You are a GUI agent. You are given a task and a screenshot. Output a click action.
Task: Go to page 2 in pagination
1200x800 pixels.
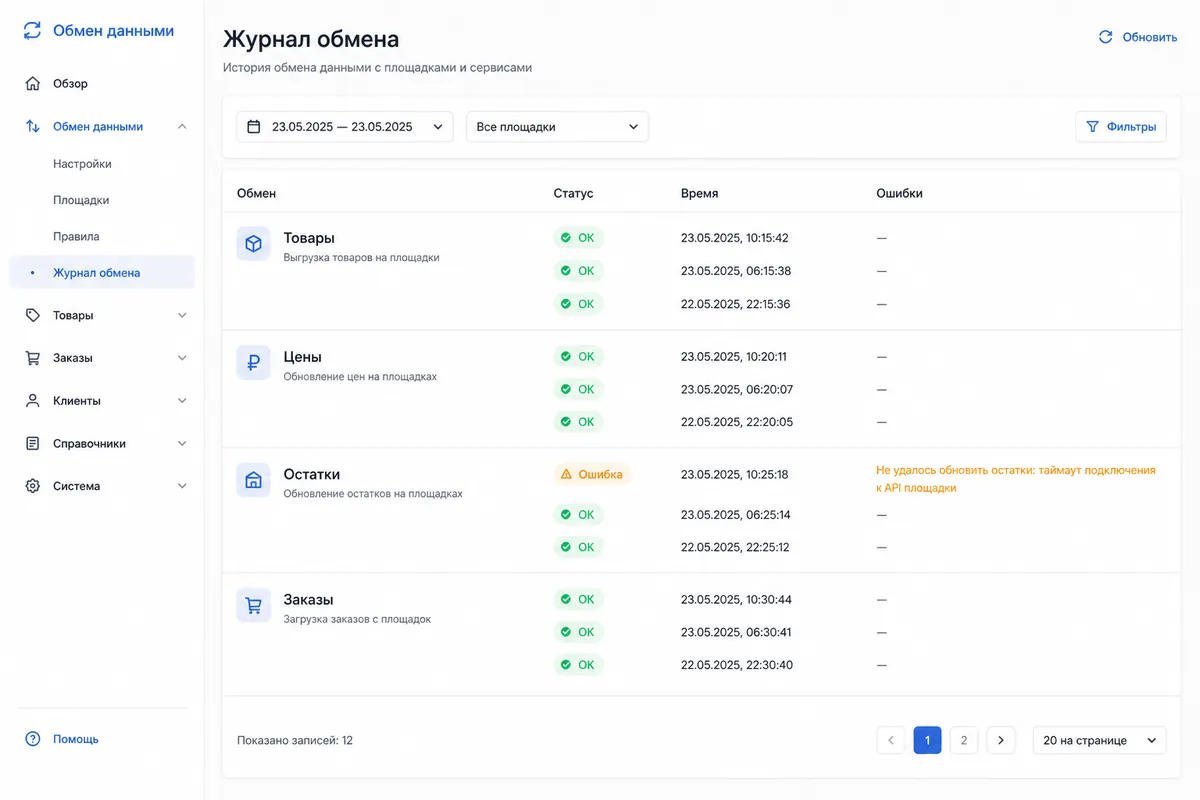963,740
